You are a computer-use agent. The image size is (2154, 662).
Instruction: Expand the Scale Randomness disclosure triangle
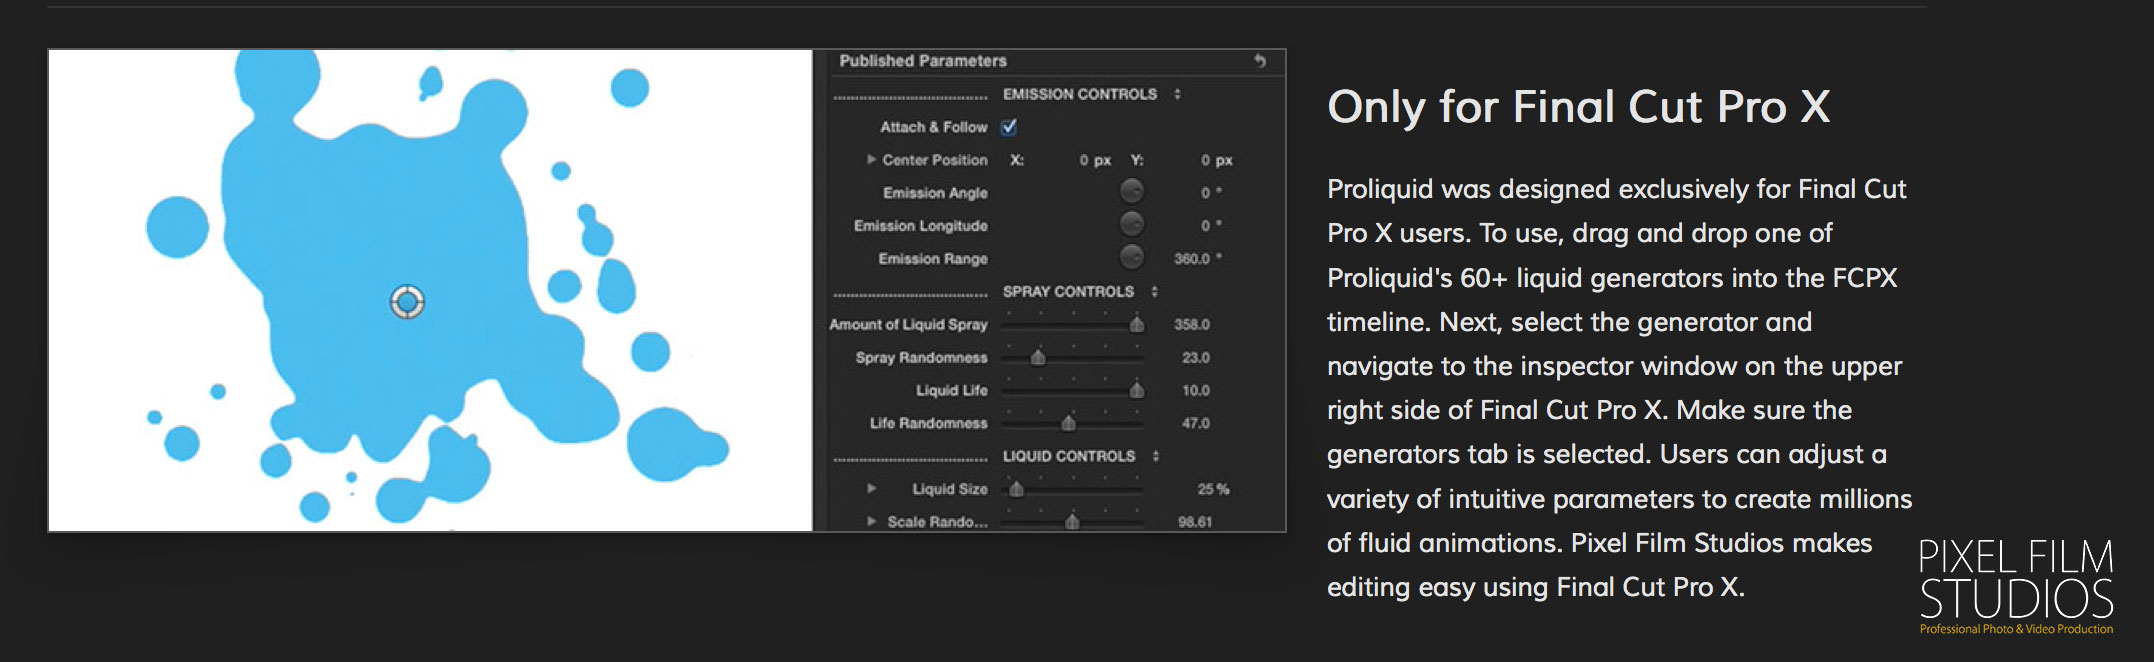871,522
